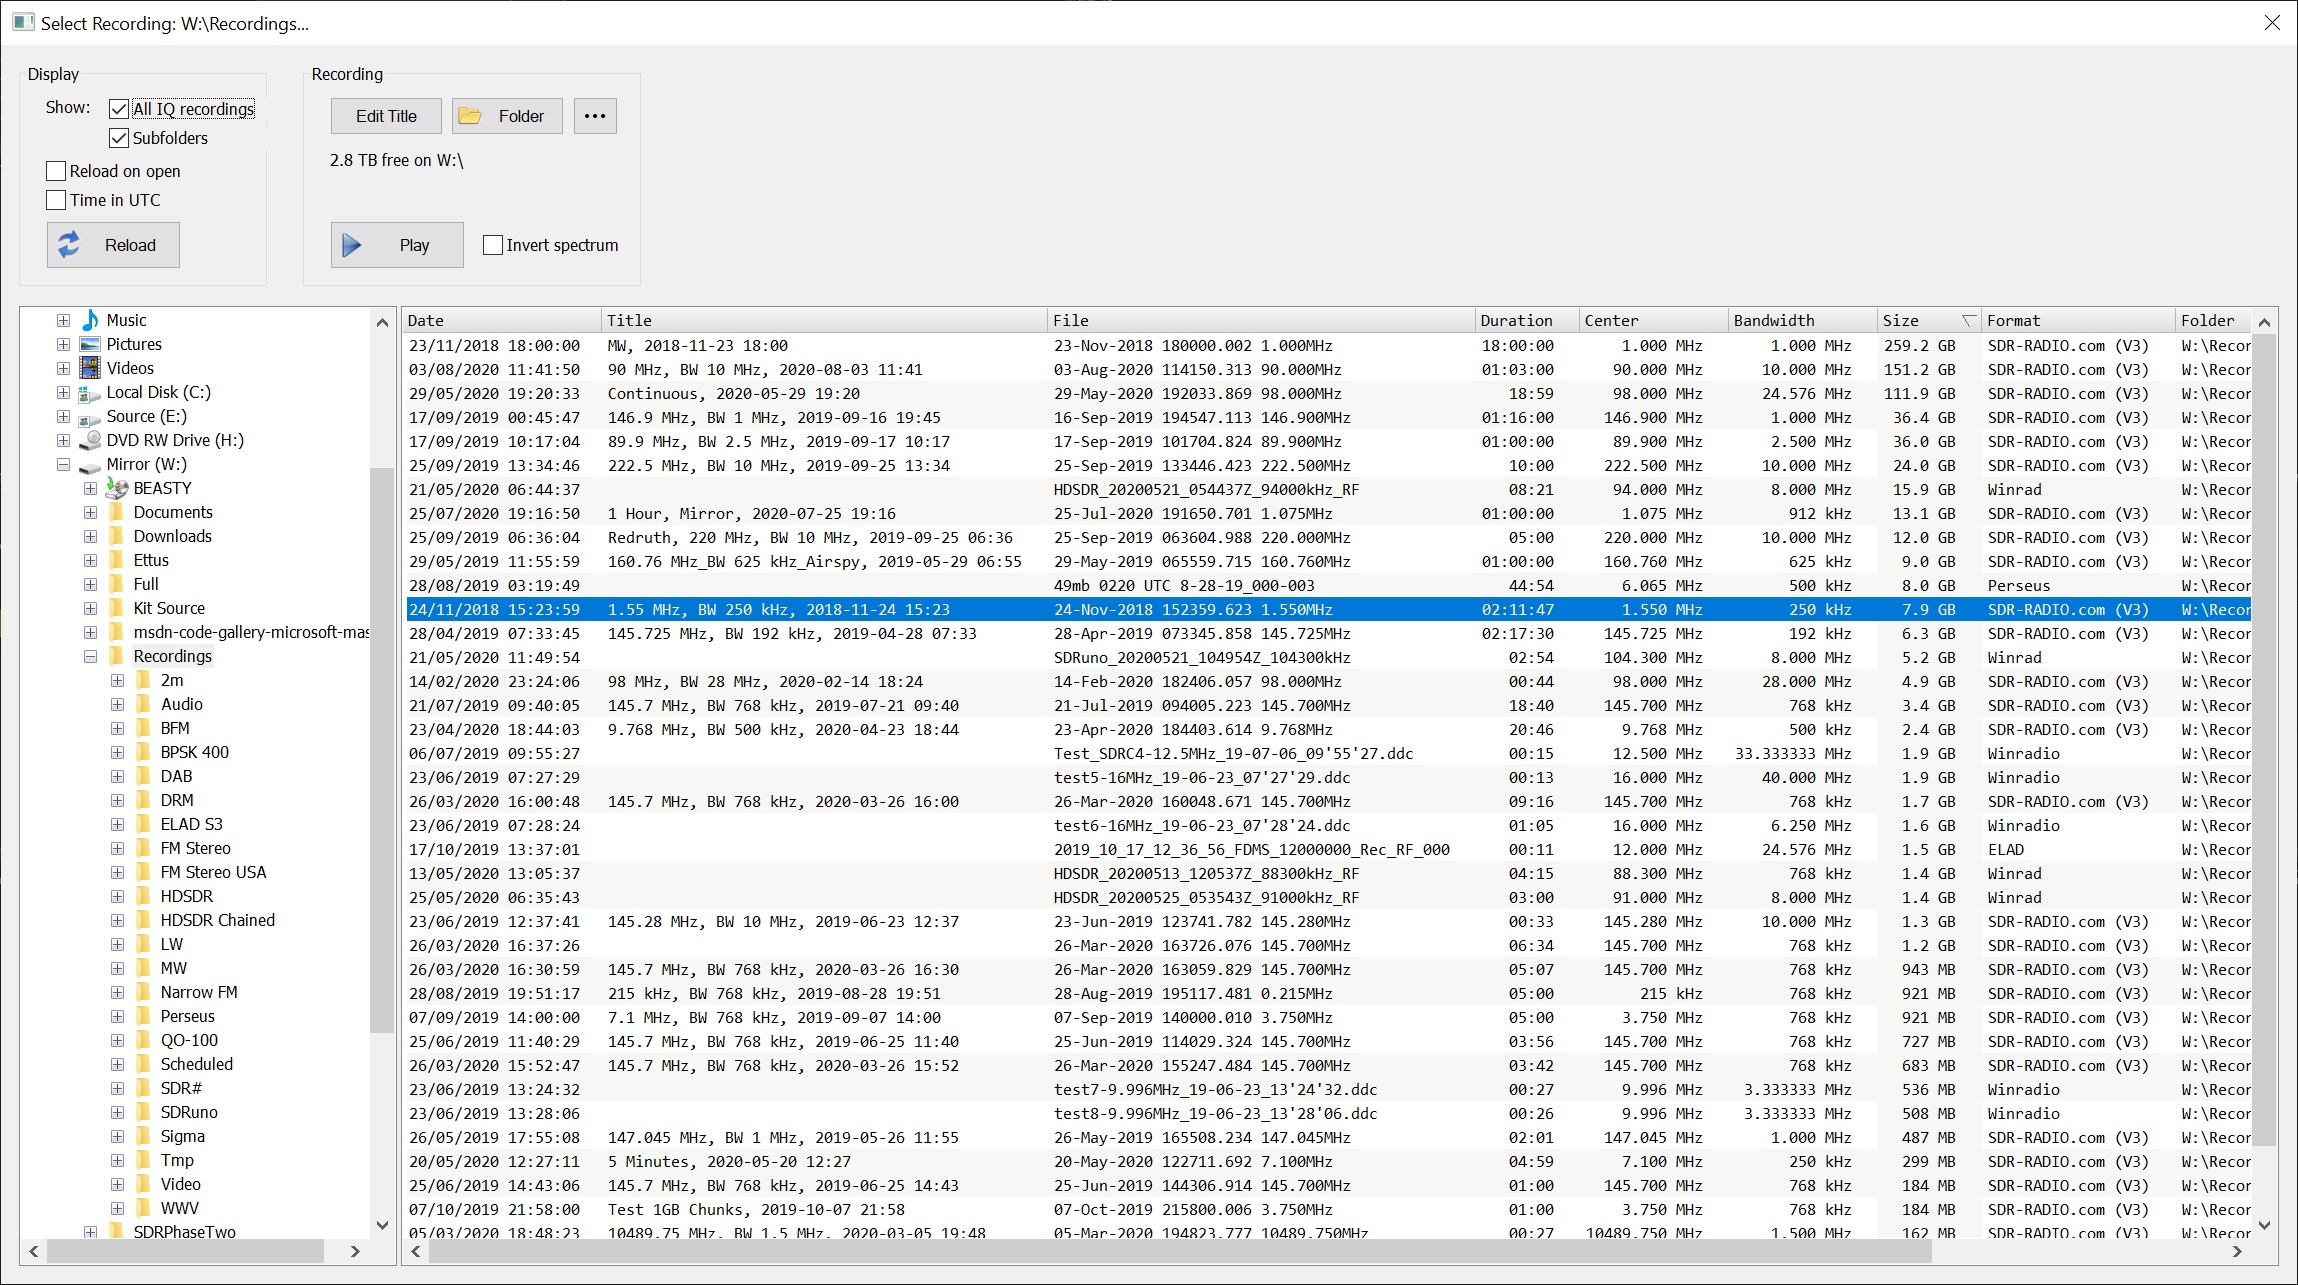Select the QO-100 folder in tree

coord(189,1040)
